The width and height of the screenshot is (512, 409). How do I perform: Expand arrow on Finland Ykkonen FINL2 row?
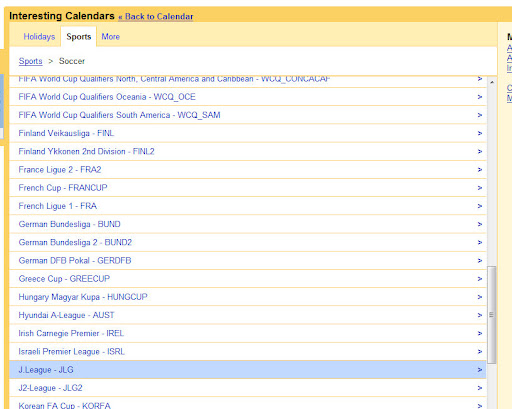480,151
